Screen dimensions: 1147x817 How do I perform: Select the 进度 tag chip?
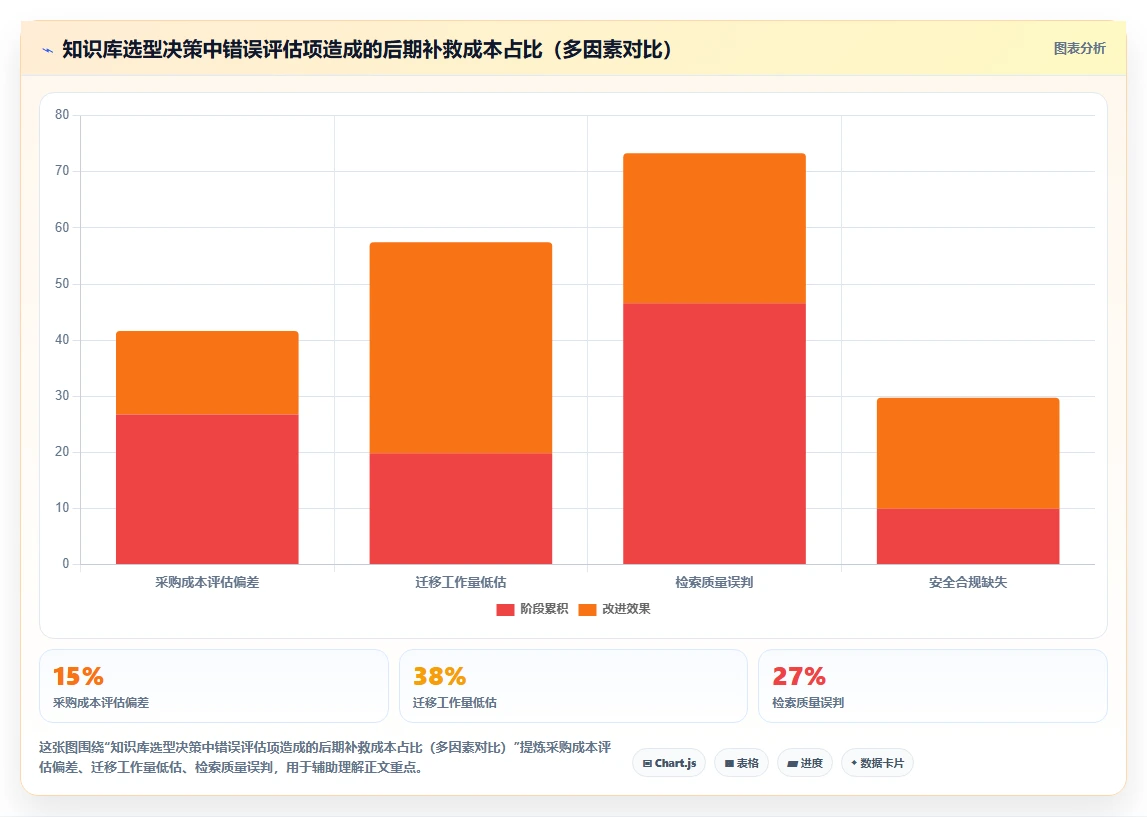click(x=805, y=763)
